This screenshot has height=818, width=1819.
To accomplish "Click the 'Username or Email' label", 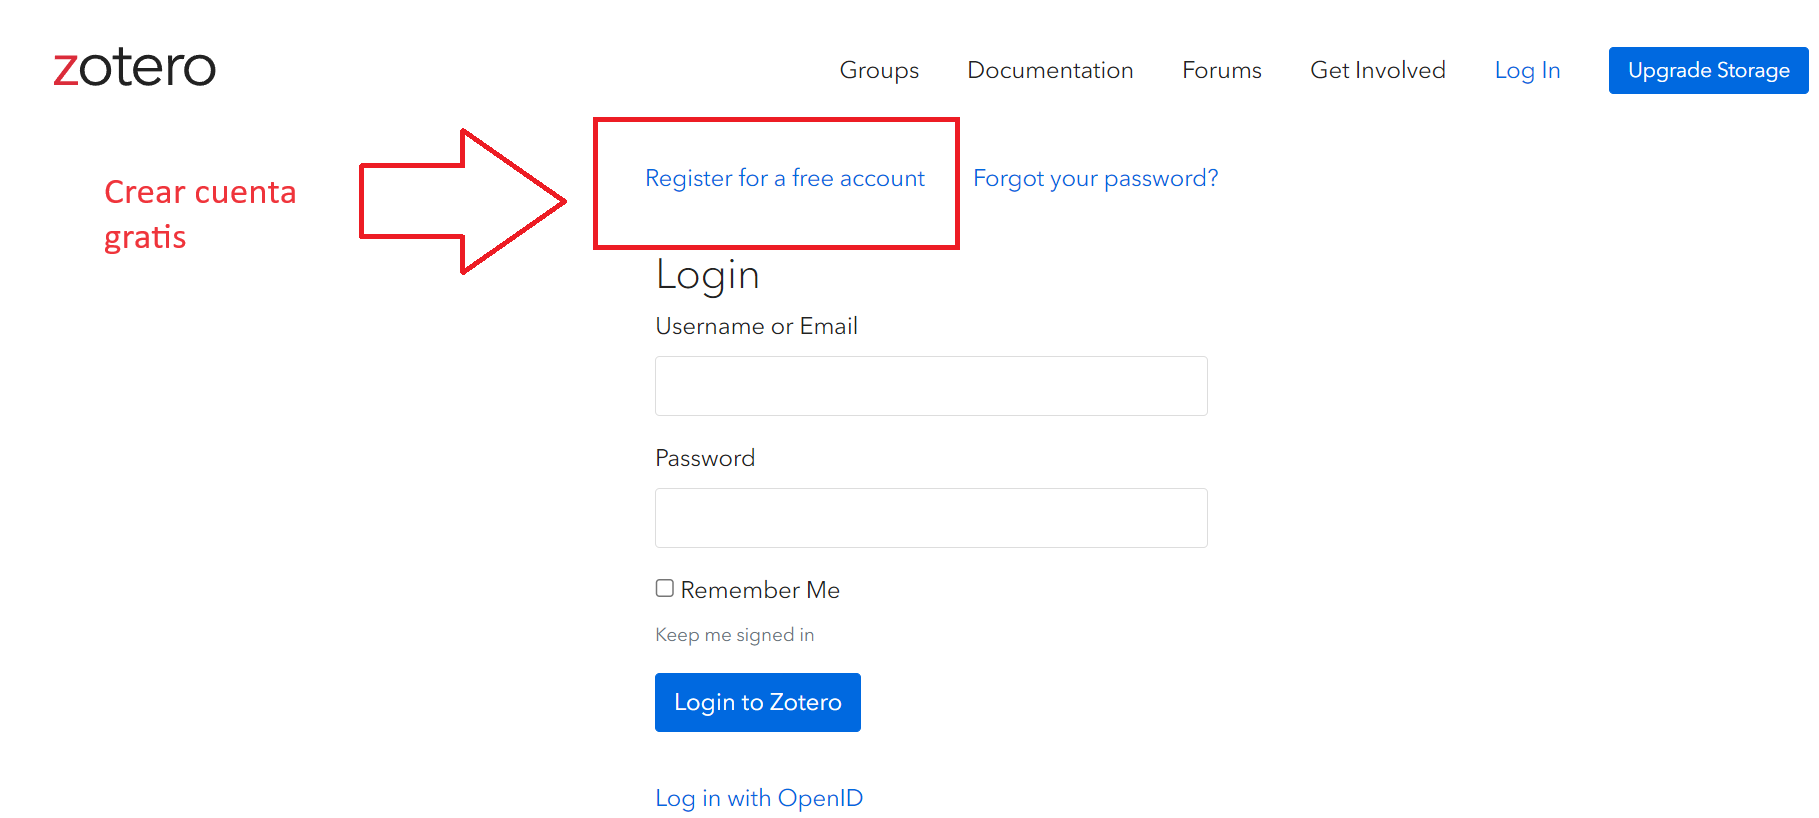I will 756,326.
